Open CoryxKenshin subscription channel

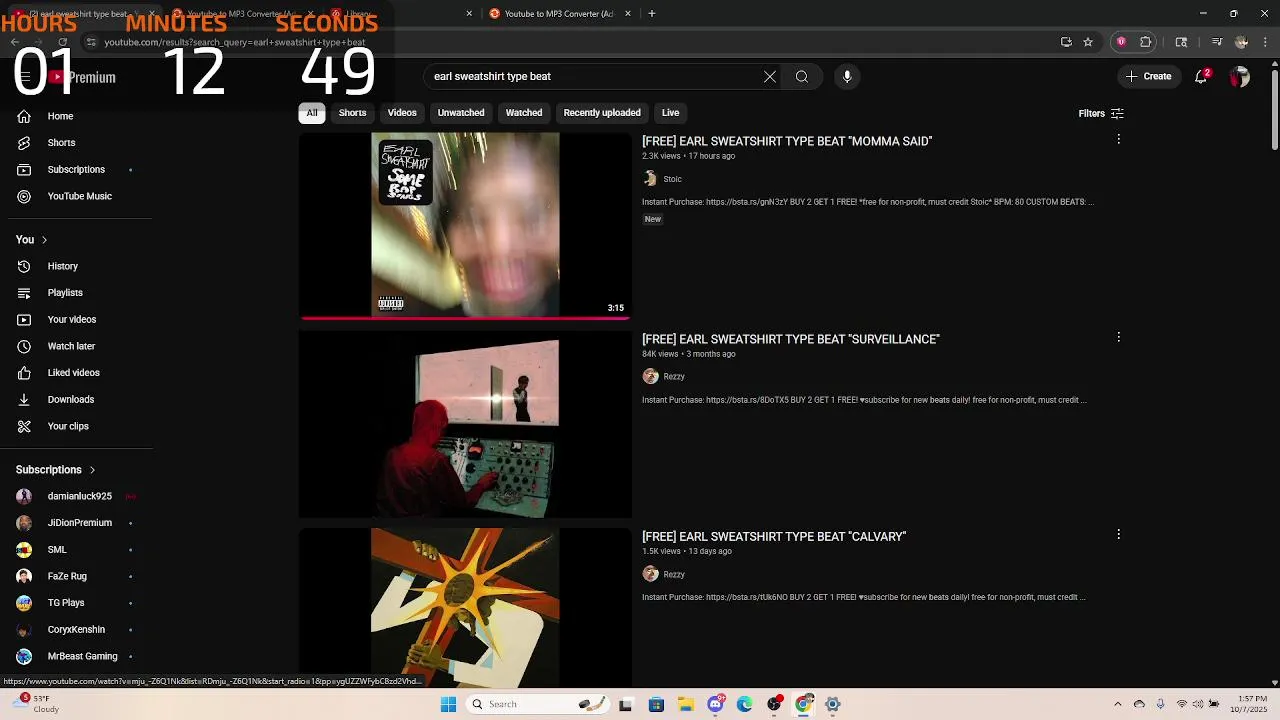click(76, 630)
